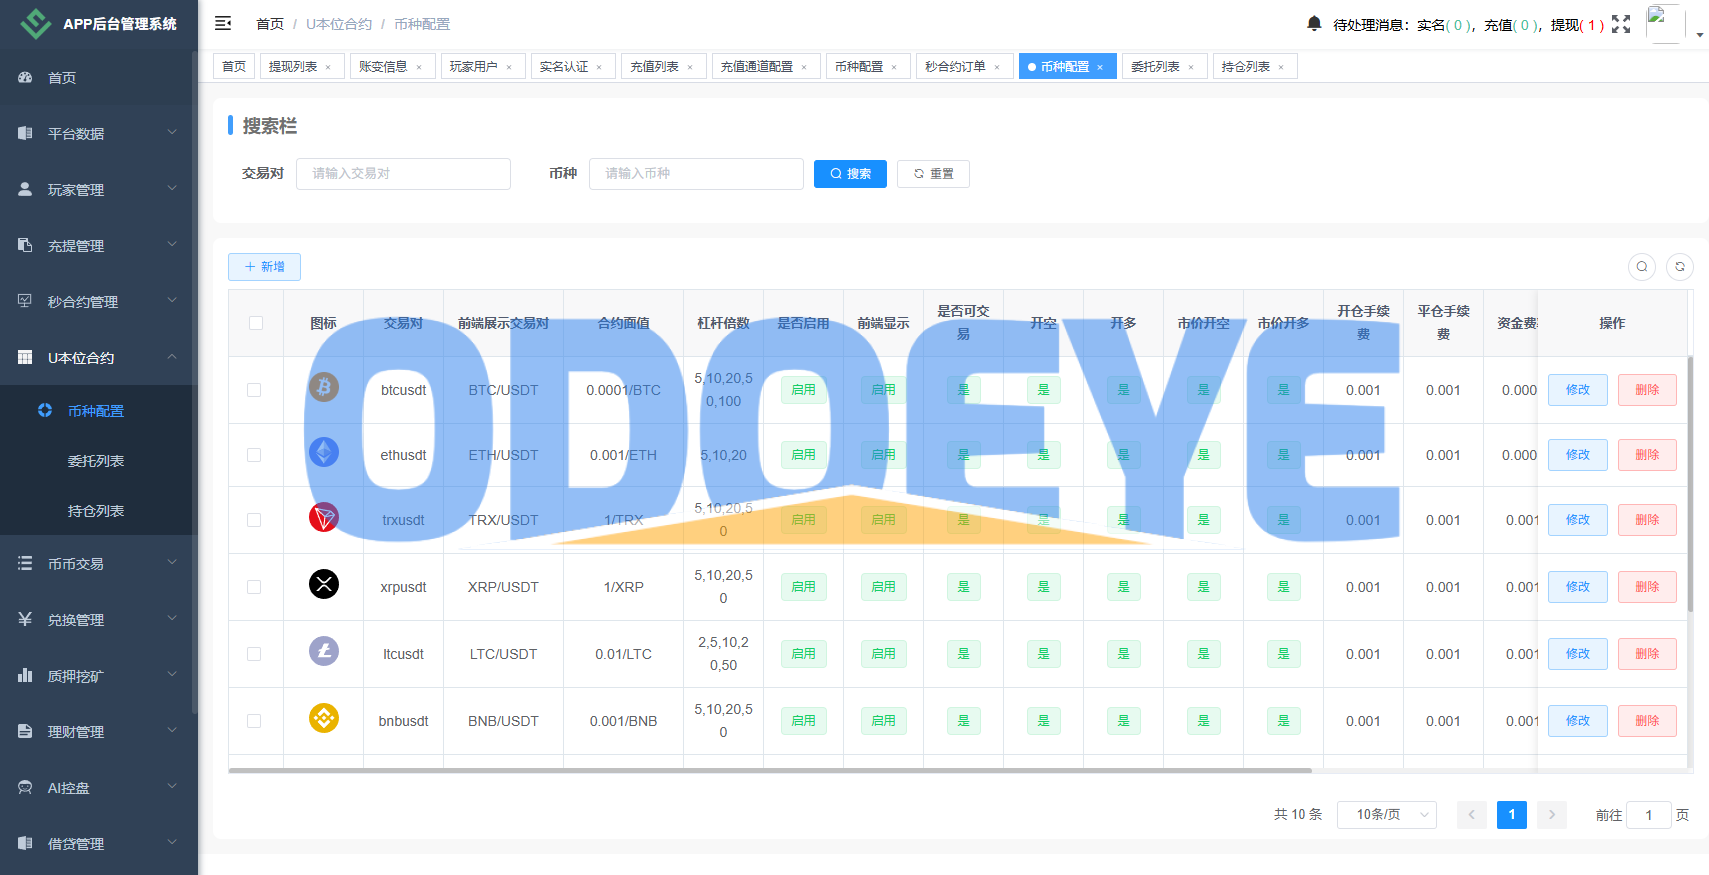
Task: Expand the 充提管理 menu chevron
Action: (172, 244)
